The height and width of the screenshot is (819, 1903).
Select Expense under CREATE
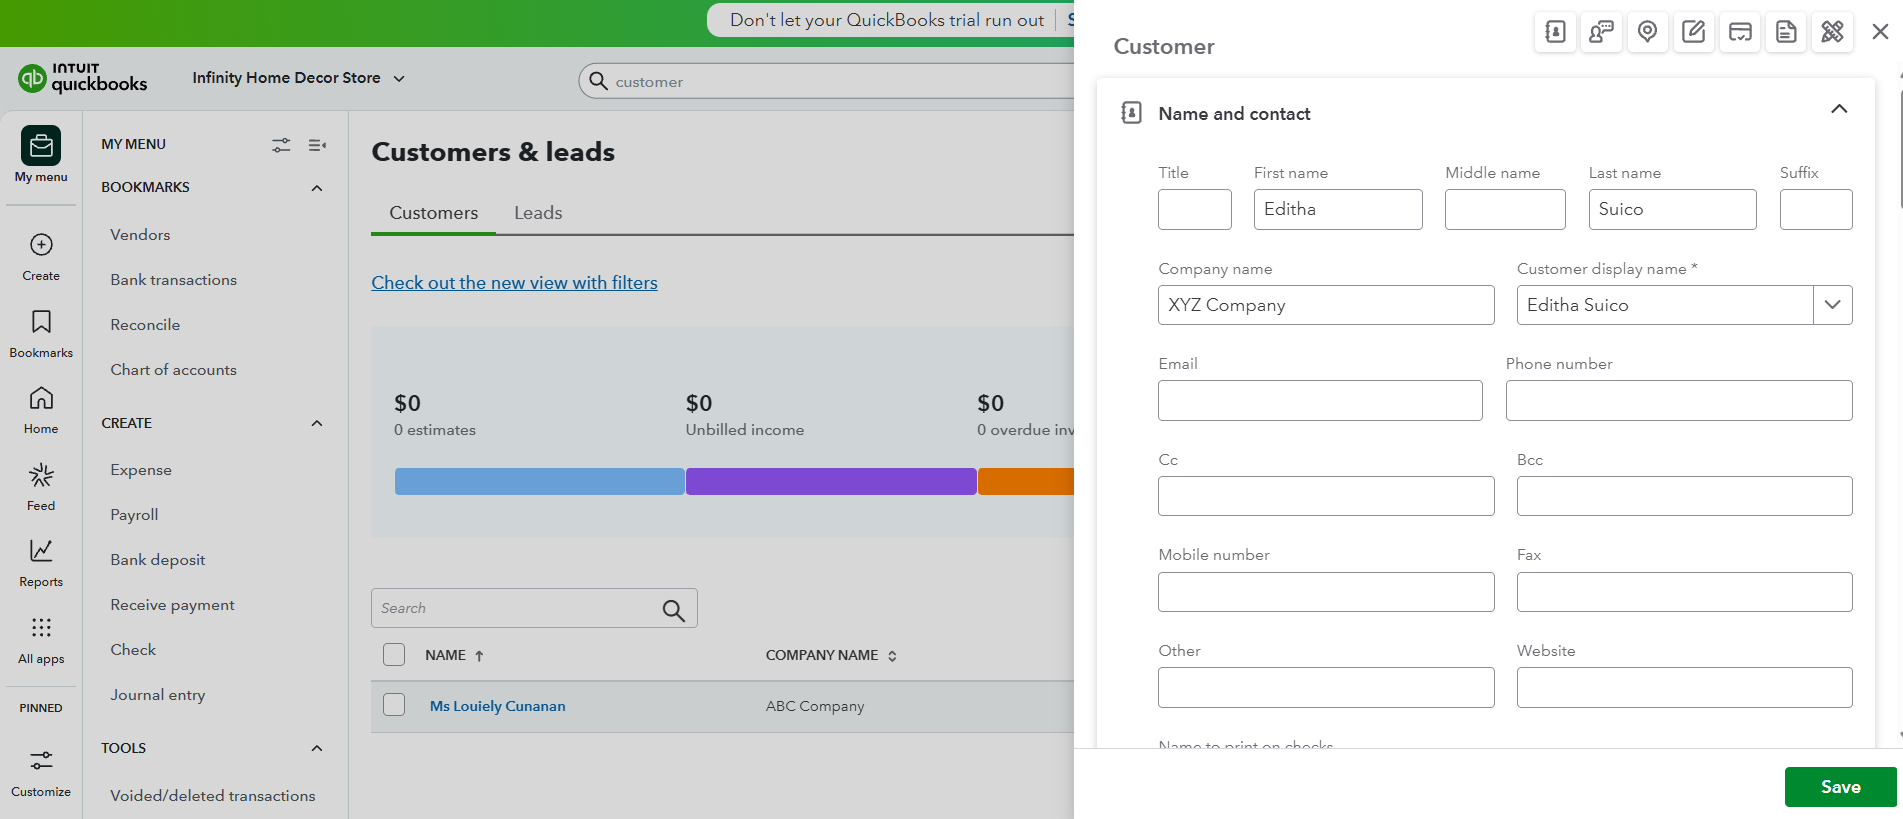coord(141,470)
